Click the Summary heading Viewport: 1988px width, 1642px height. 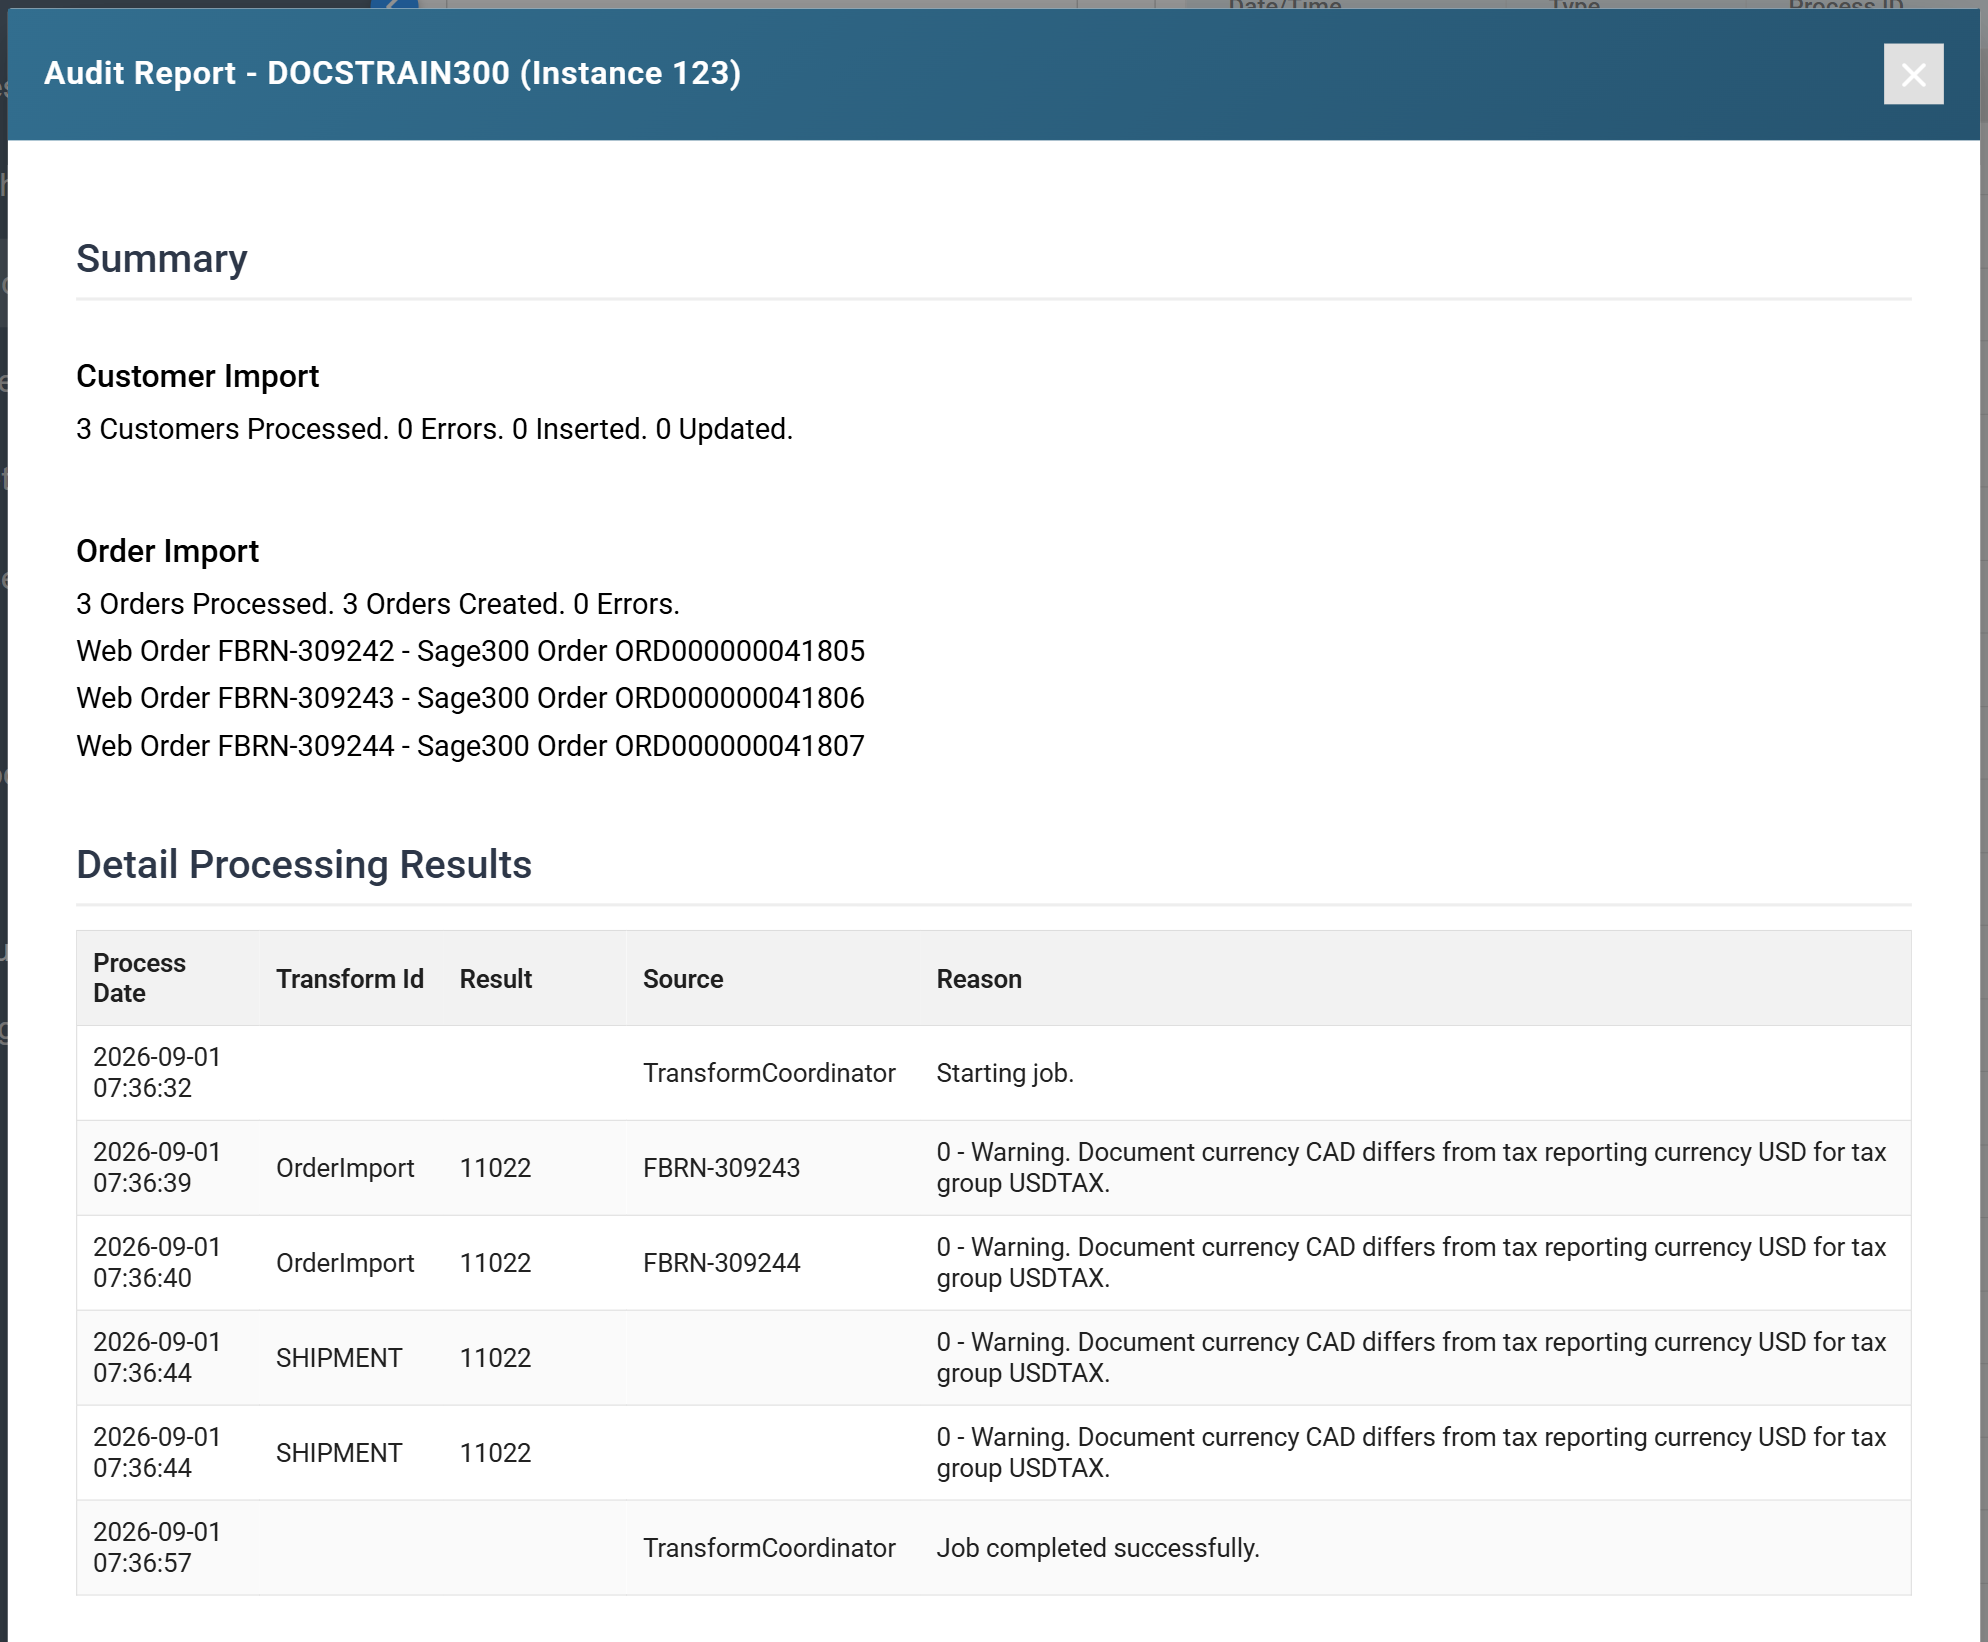tap(162, 259)
